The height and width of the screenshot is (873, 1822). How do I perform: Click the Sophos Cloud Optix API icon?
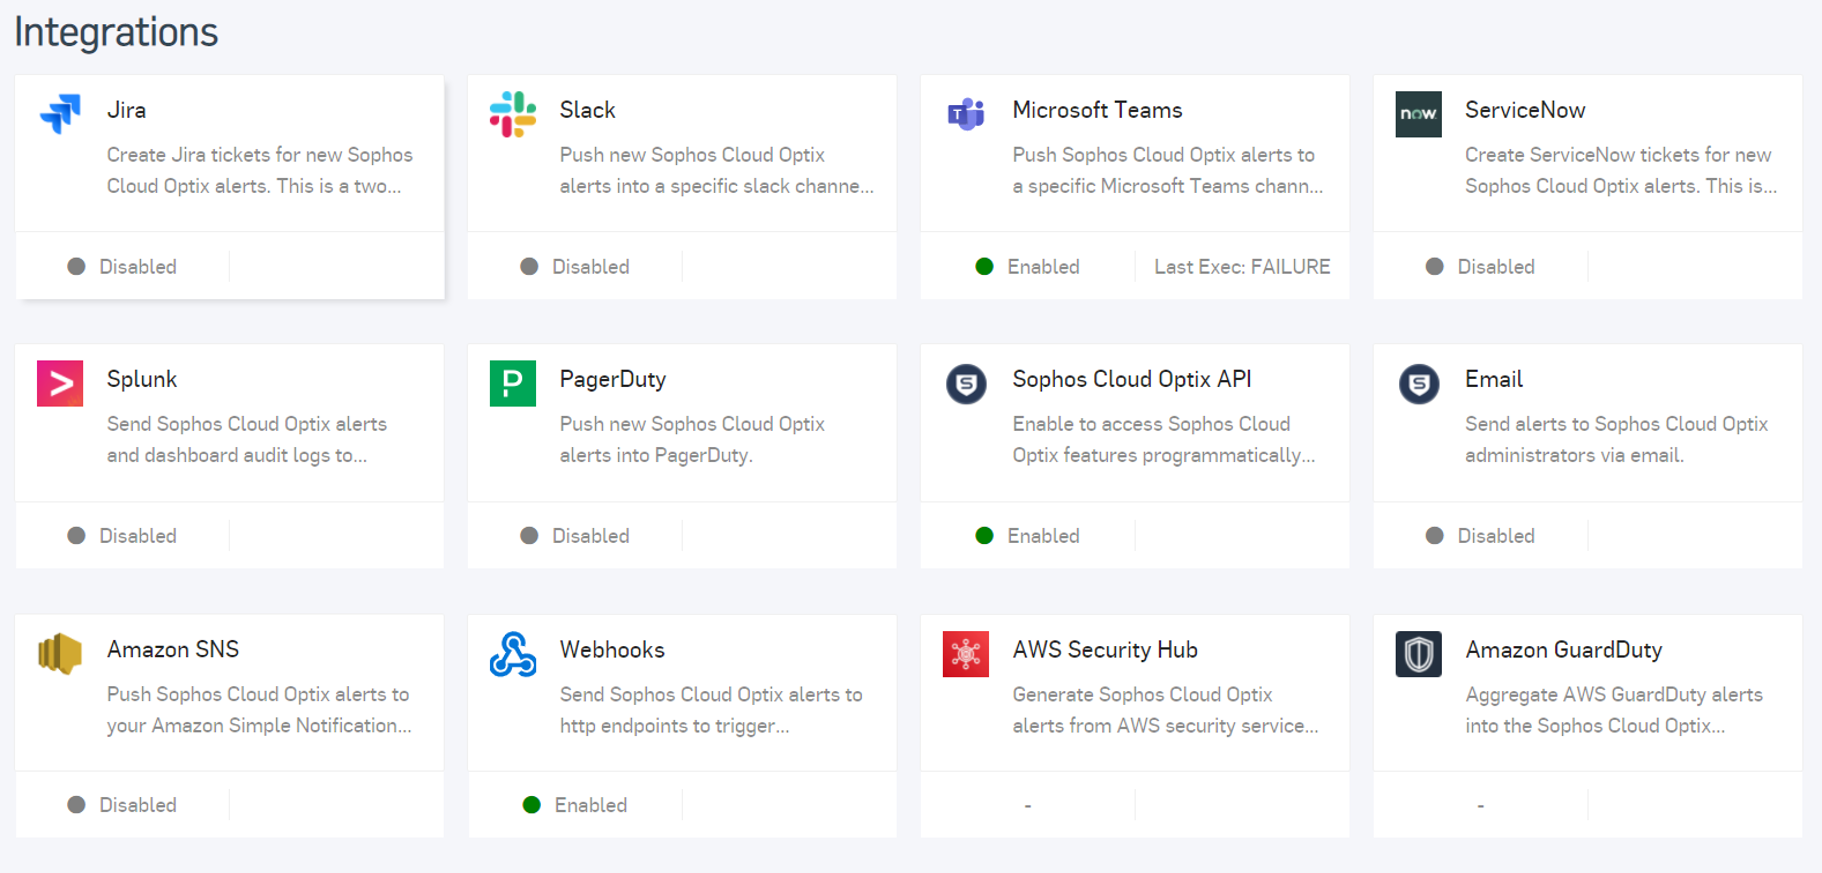(x=966, y=383)
